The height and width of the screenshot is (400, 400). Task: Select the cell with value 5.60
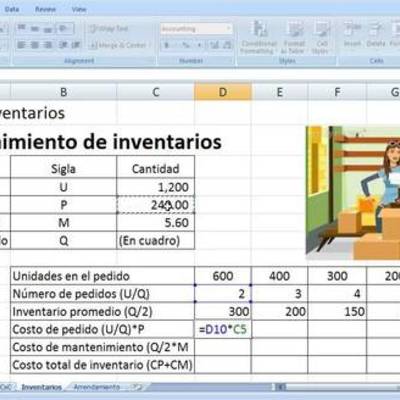pos(156,222)
